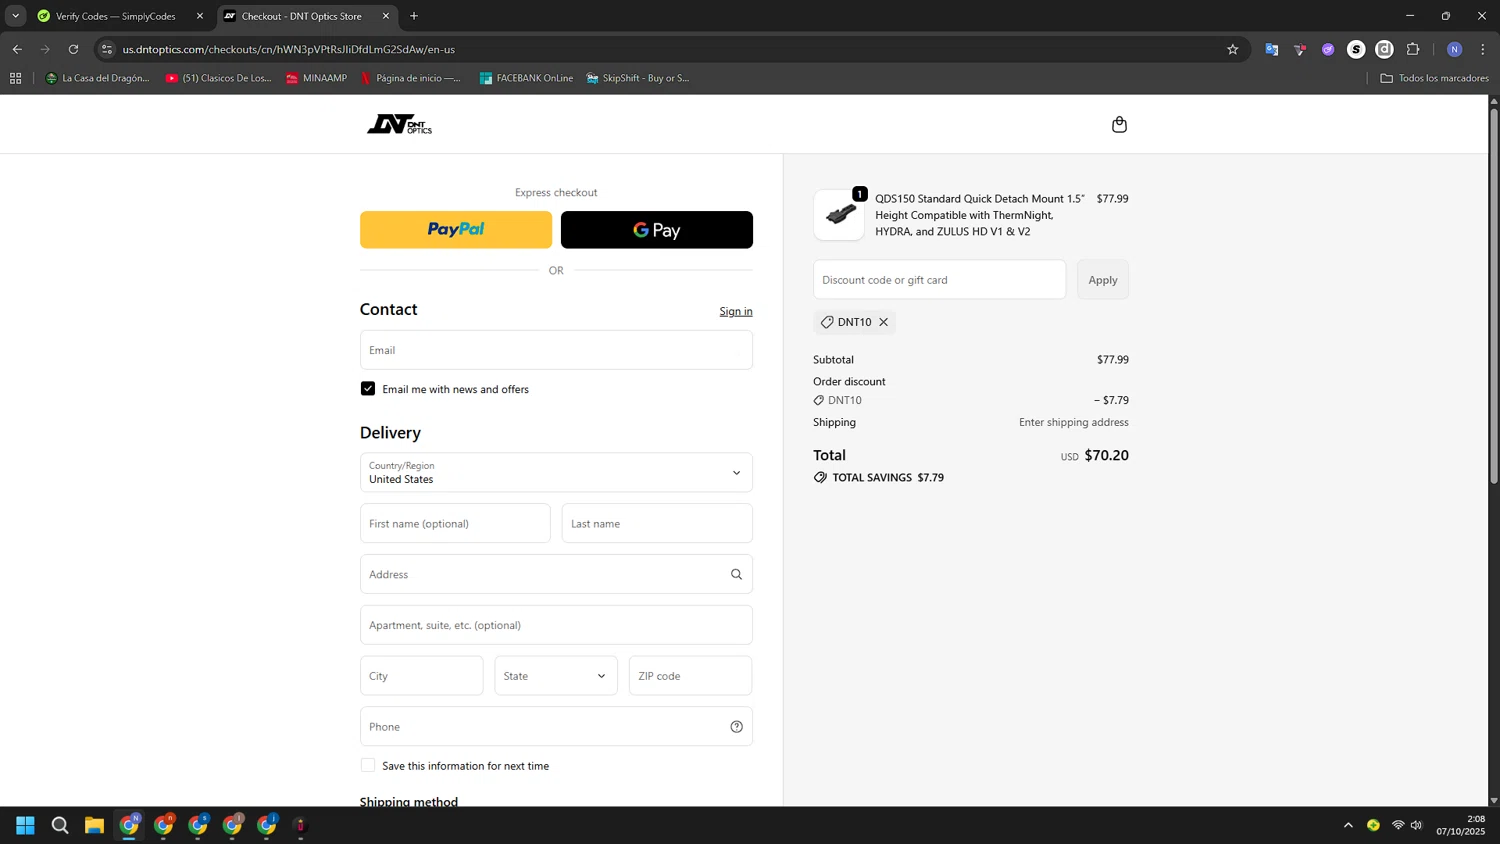Click the QDS150 Standard Quick Detach Mount title
The width and height of the screenshot is (1500, 844).
[x=980, y=215]
